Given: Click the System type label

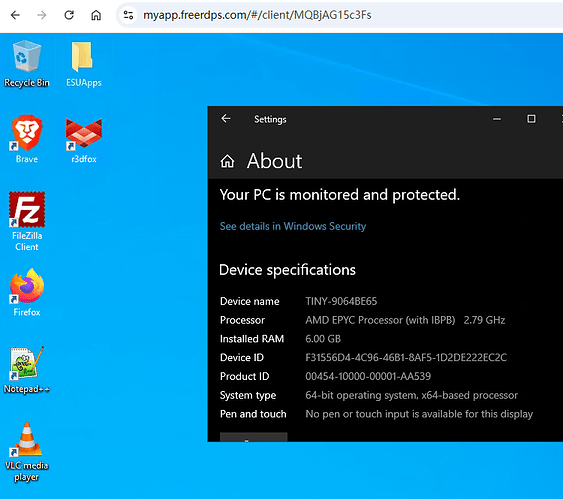Looking at the screenshot, I should (248, 395).
